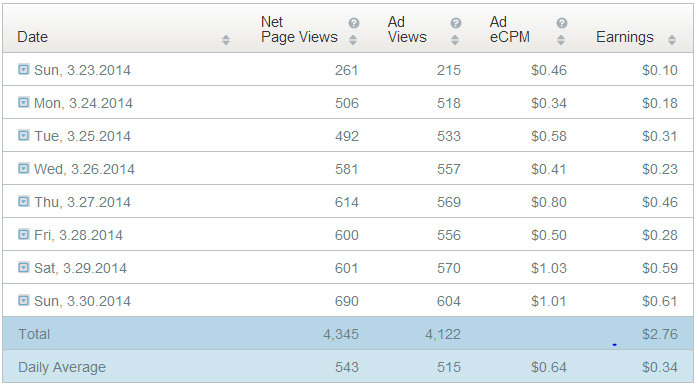This screenshot has width=698, height=387.
Task: Select date text Thu, 3.27.2014
Action: (x=82, y=202)
